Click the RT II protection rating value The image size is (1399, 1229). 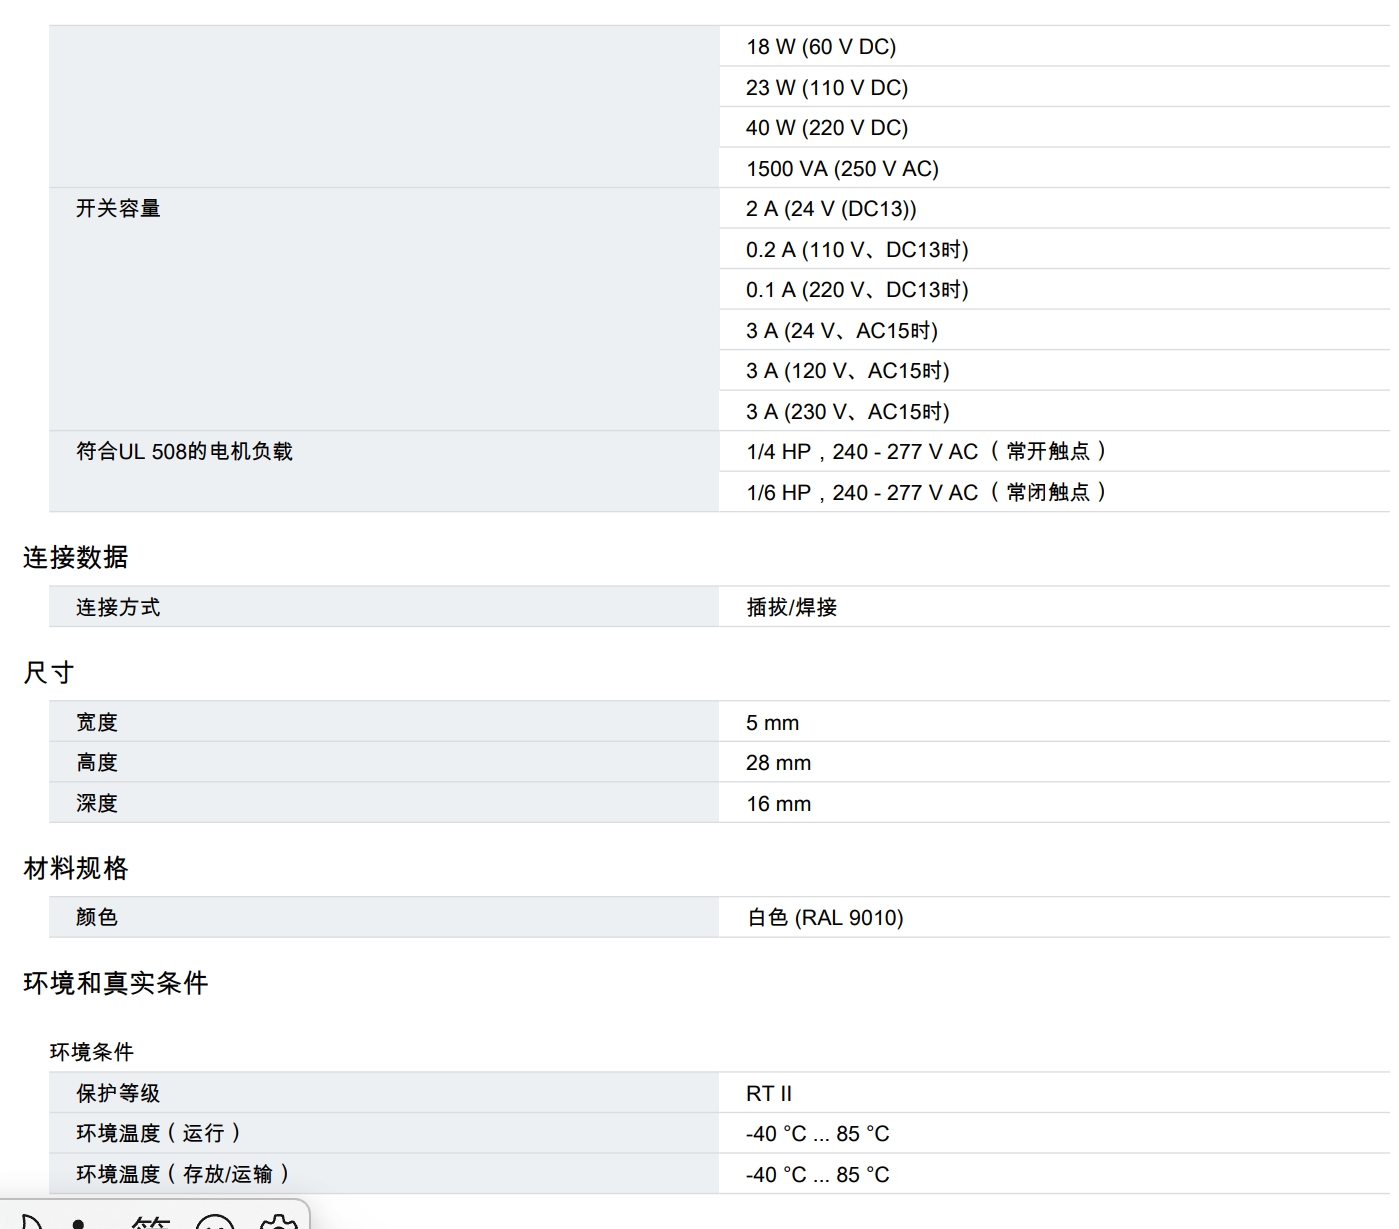(768, 1093)
